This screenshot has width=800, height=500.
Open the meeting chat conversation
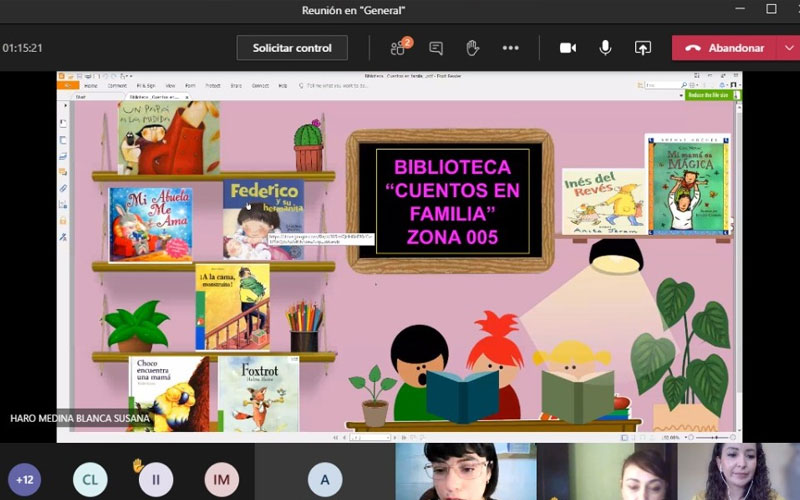click(436, 48)
